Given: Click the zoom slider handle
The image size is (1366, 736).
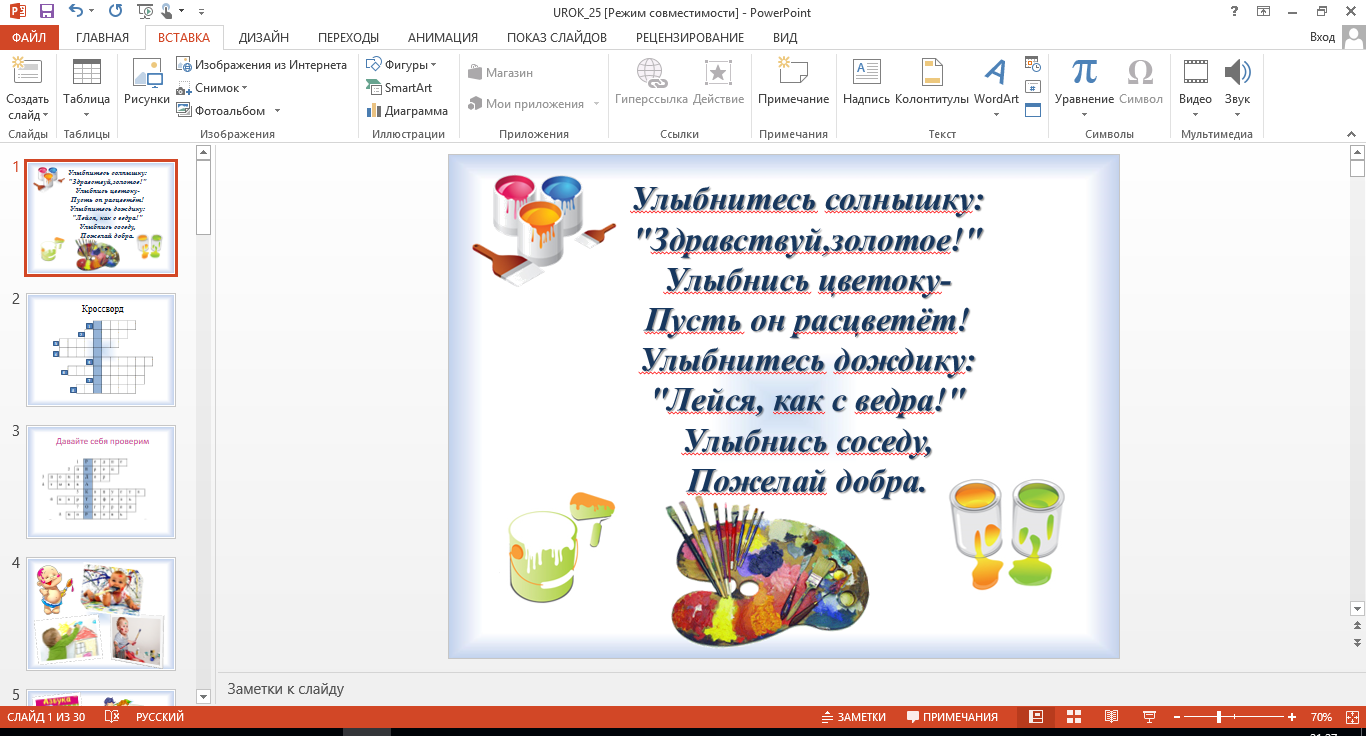Looking at the screenshot, I should point(1218,717).
